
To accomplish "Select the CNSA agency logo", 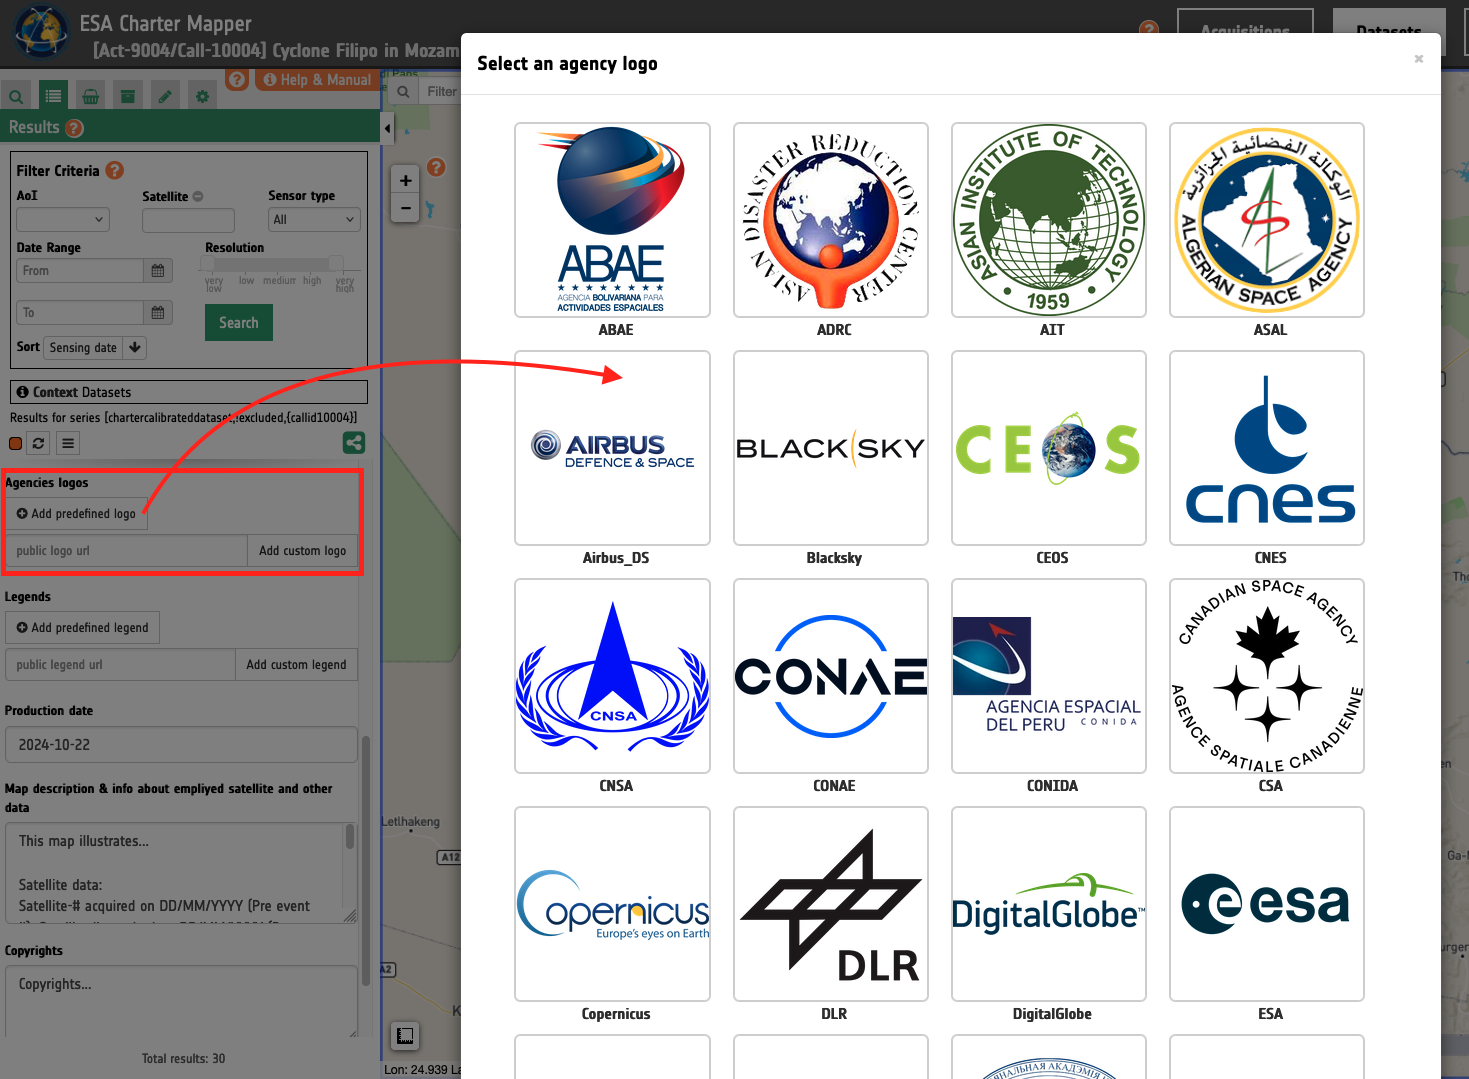I will [x=612, y=676].
